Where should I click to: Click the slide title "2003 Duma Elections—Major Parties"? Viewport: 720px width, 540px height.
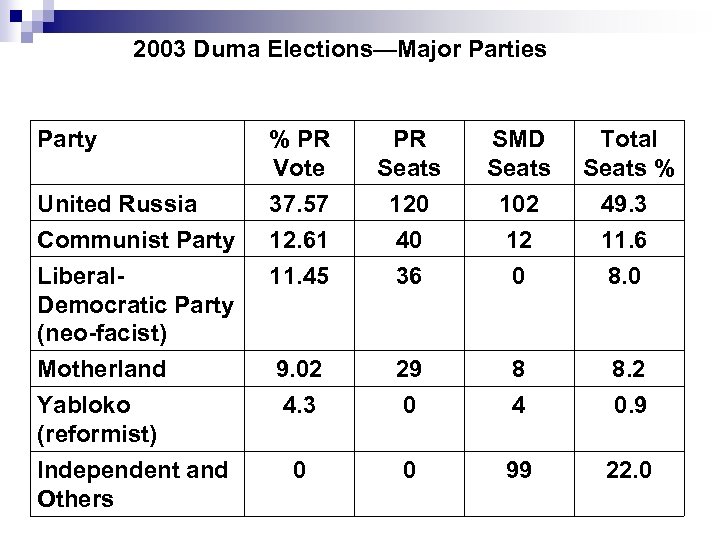[339, 49]
